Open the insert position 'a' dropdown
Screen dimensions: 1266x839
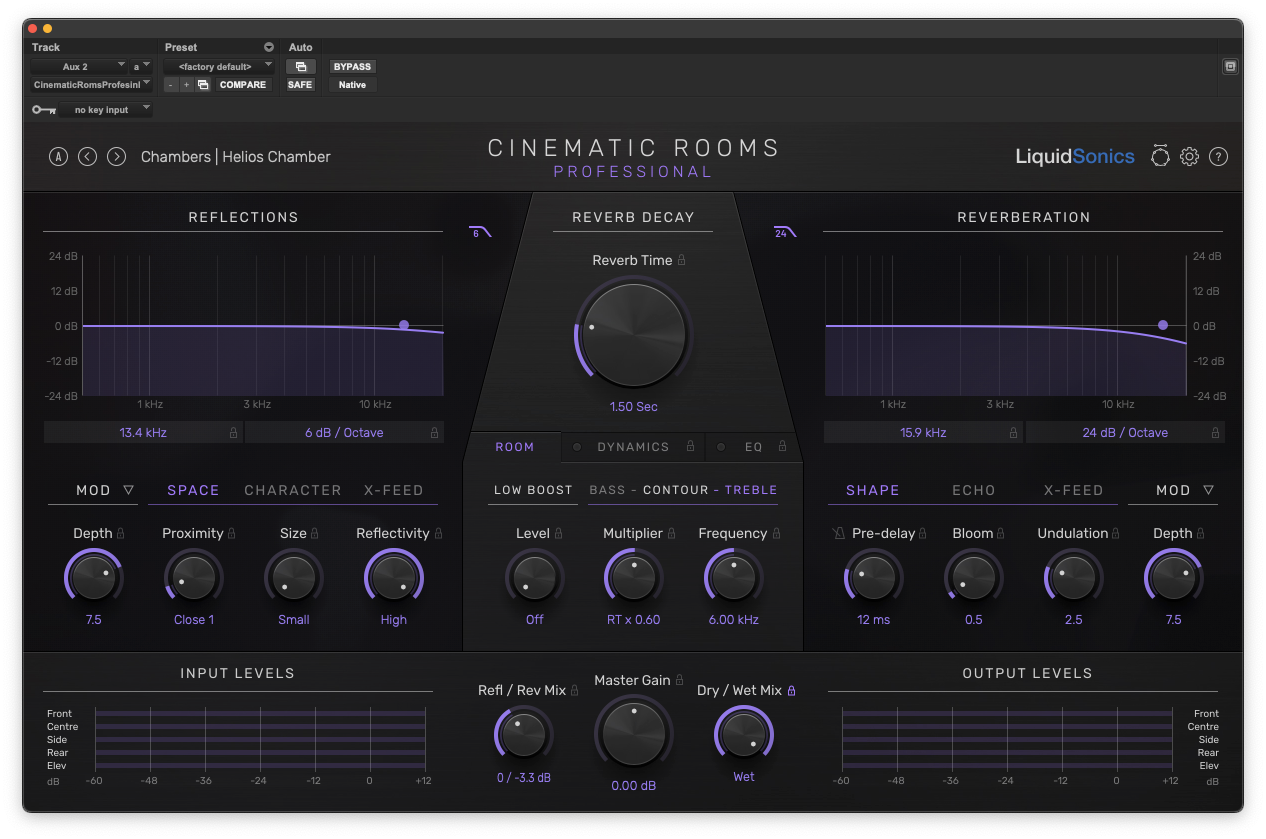(142, 67)
